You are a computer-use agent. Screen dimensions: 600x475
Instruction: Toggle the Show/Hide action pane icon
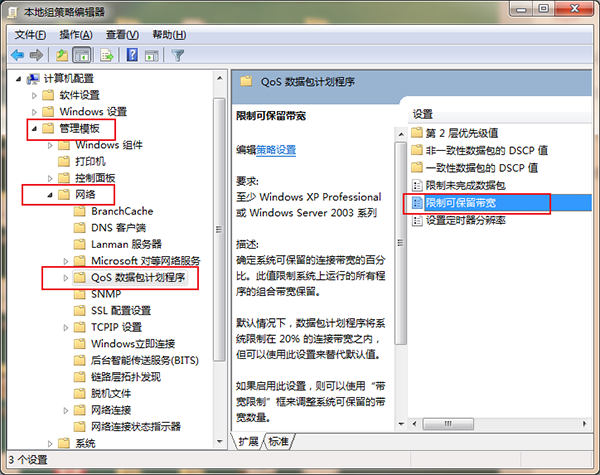pos(152,55)
